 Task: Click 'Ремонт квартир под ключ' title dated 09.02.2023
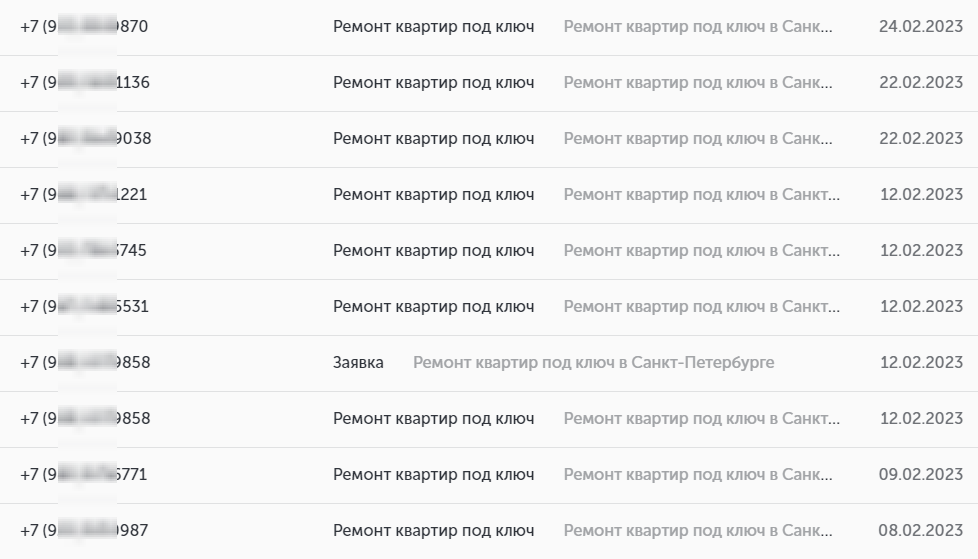coord(433,475)
